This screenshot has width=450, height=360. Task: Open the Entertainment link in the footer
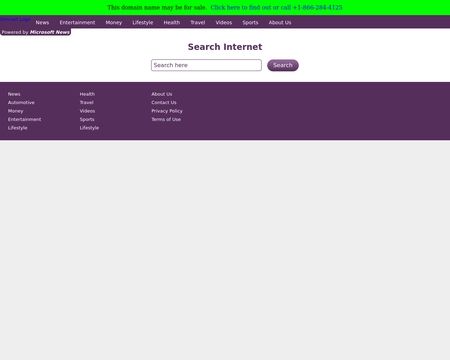pyautogui.click(x=25, y=119)
